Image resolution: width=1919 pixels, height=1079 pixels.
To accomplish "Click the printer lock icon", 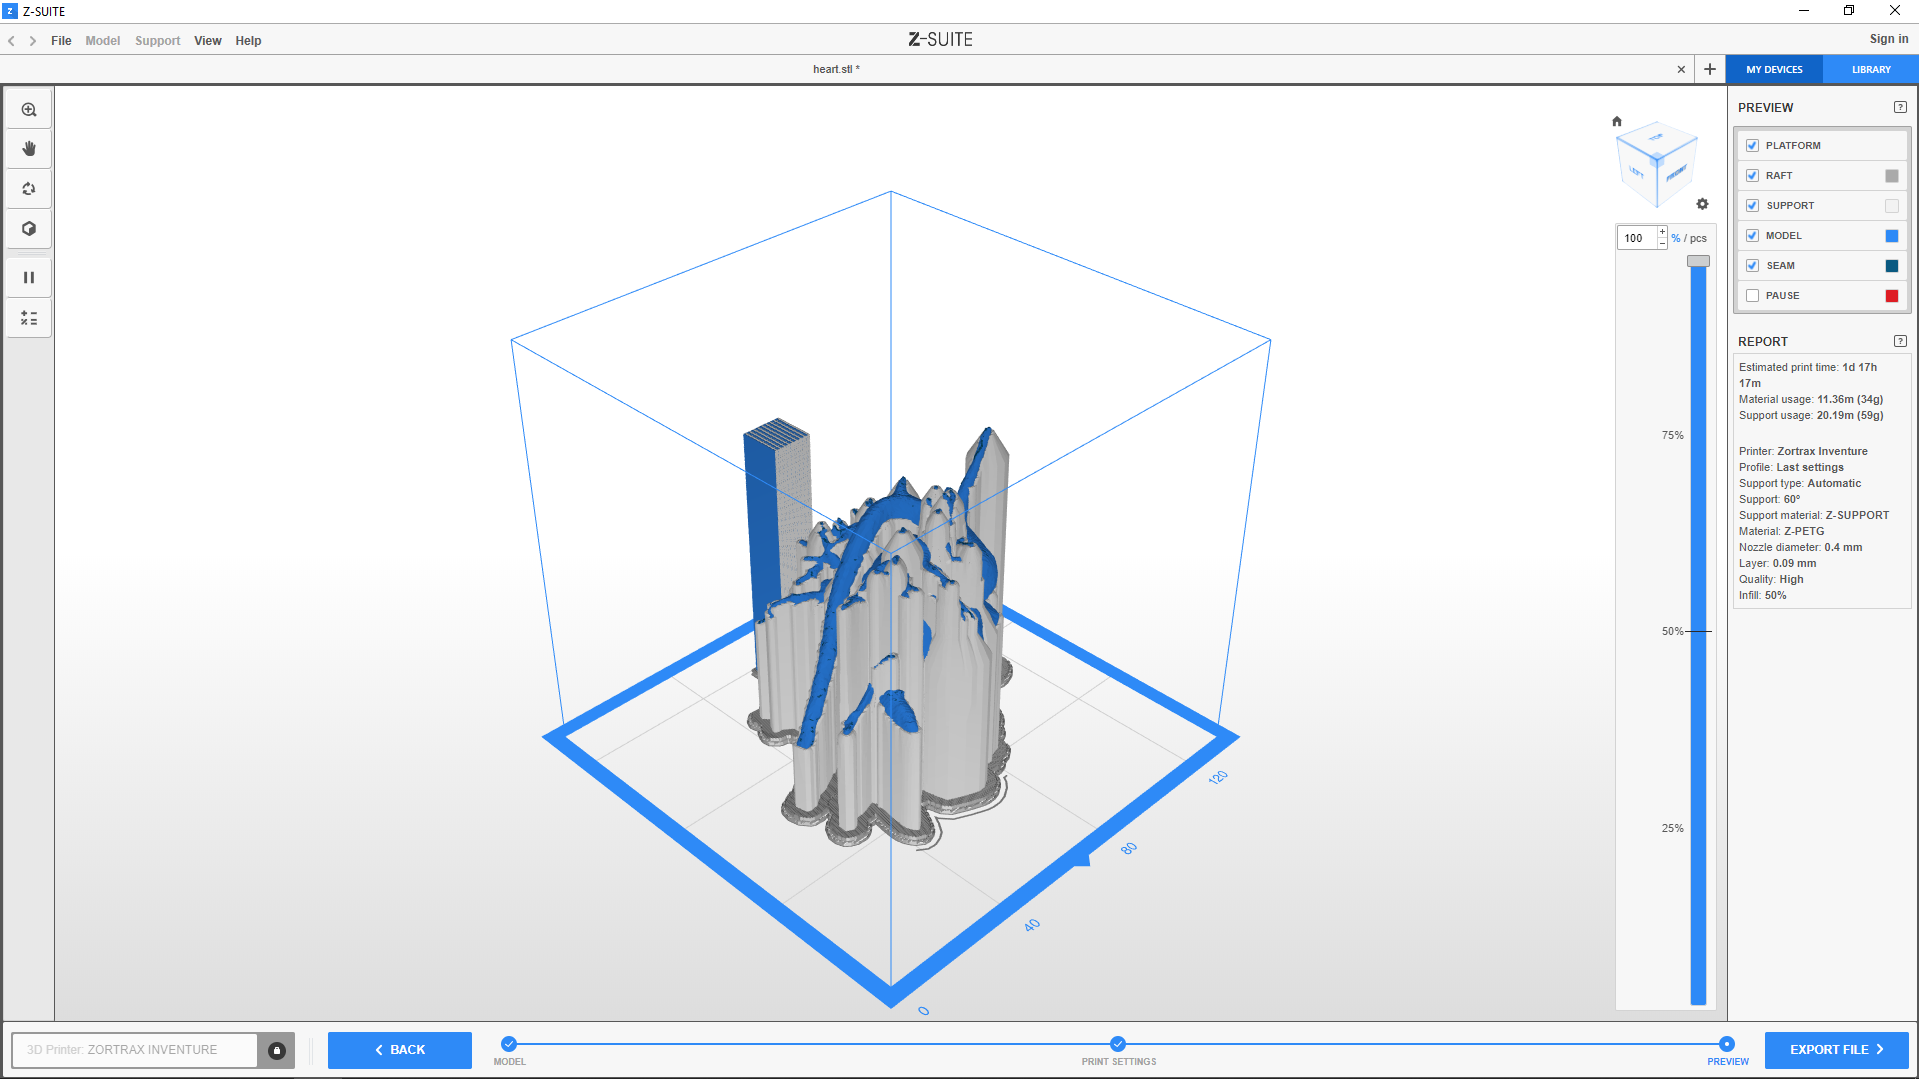I will [277, 1050].
